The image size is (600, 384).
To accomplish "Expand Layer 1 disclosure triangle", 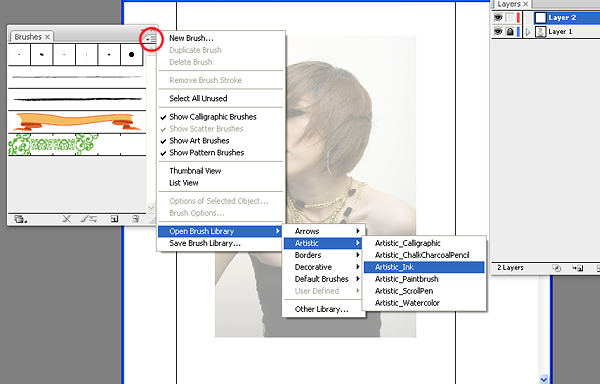I will pyautogui.click(x=528, y=32).
